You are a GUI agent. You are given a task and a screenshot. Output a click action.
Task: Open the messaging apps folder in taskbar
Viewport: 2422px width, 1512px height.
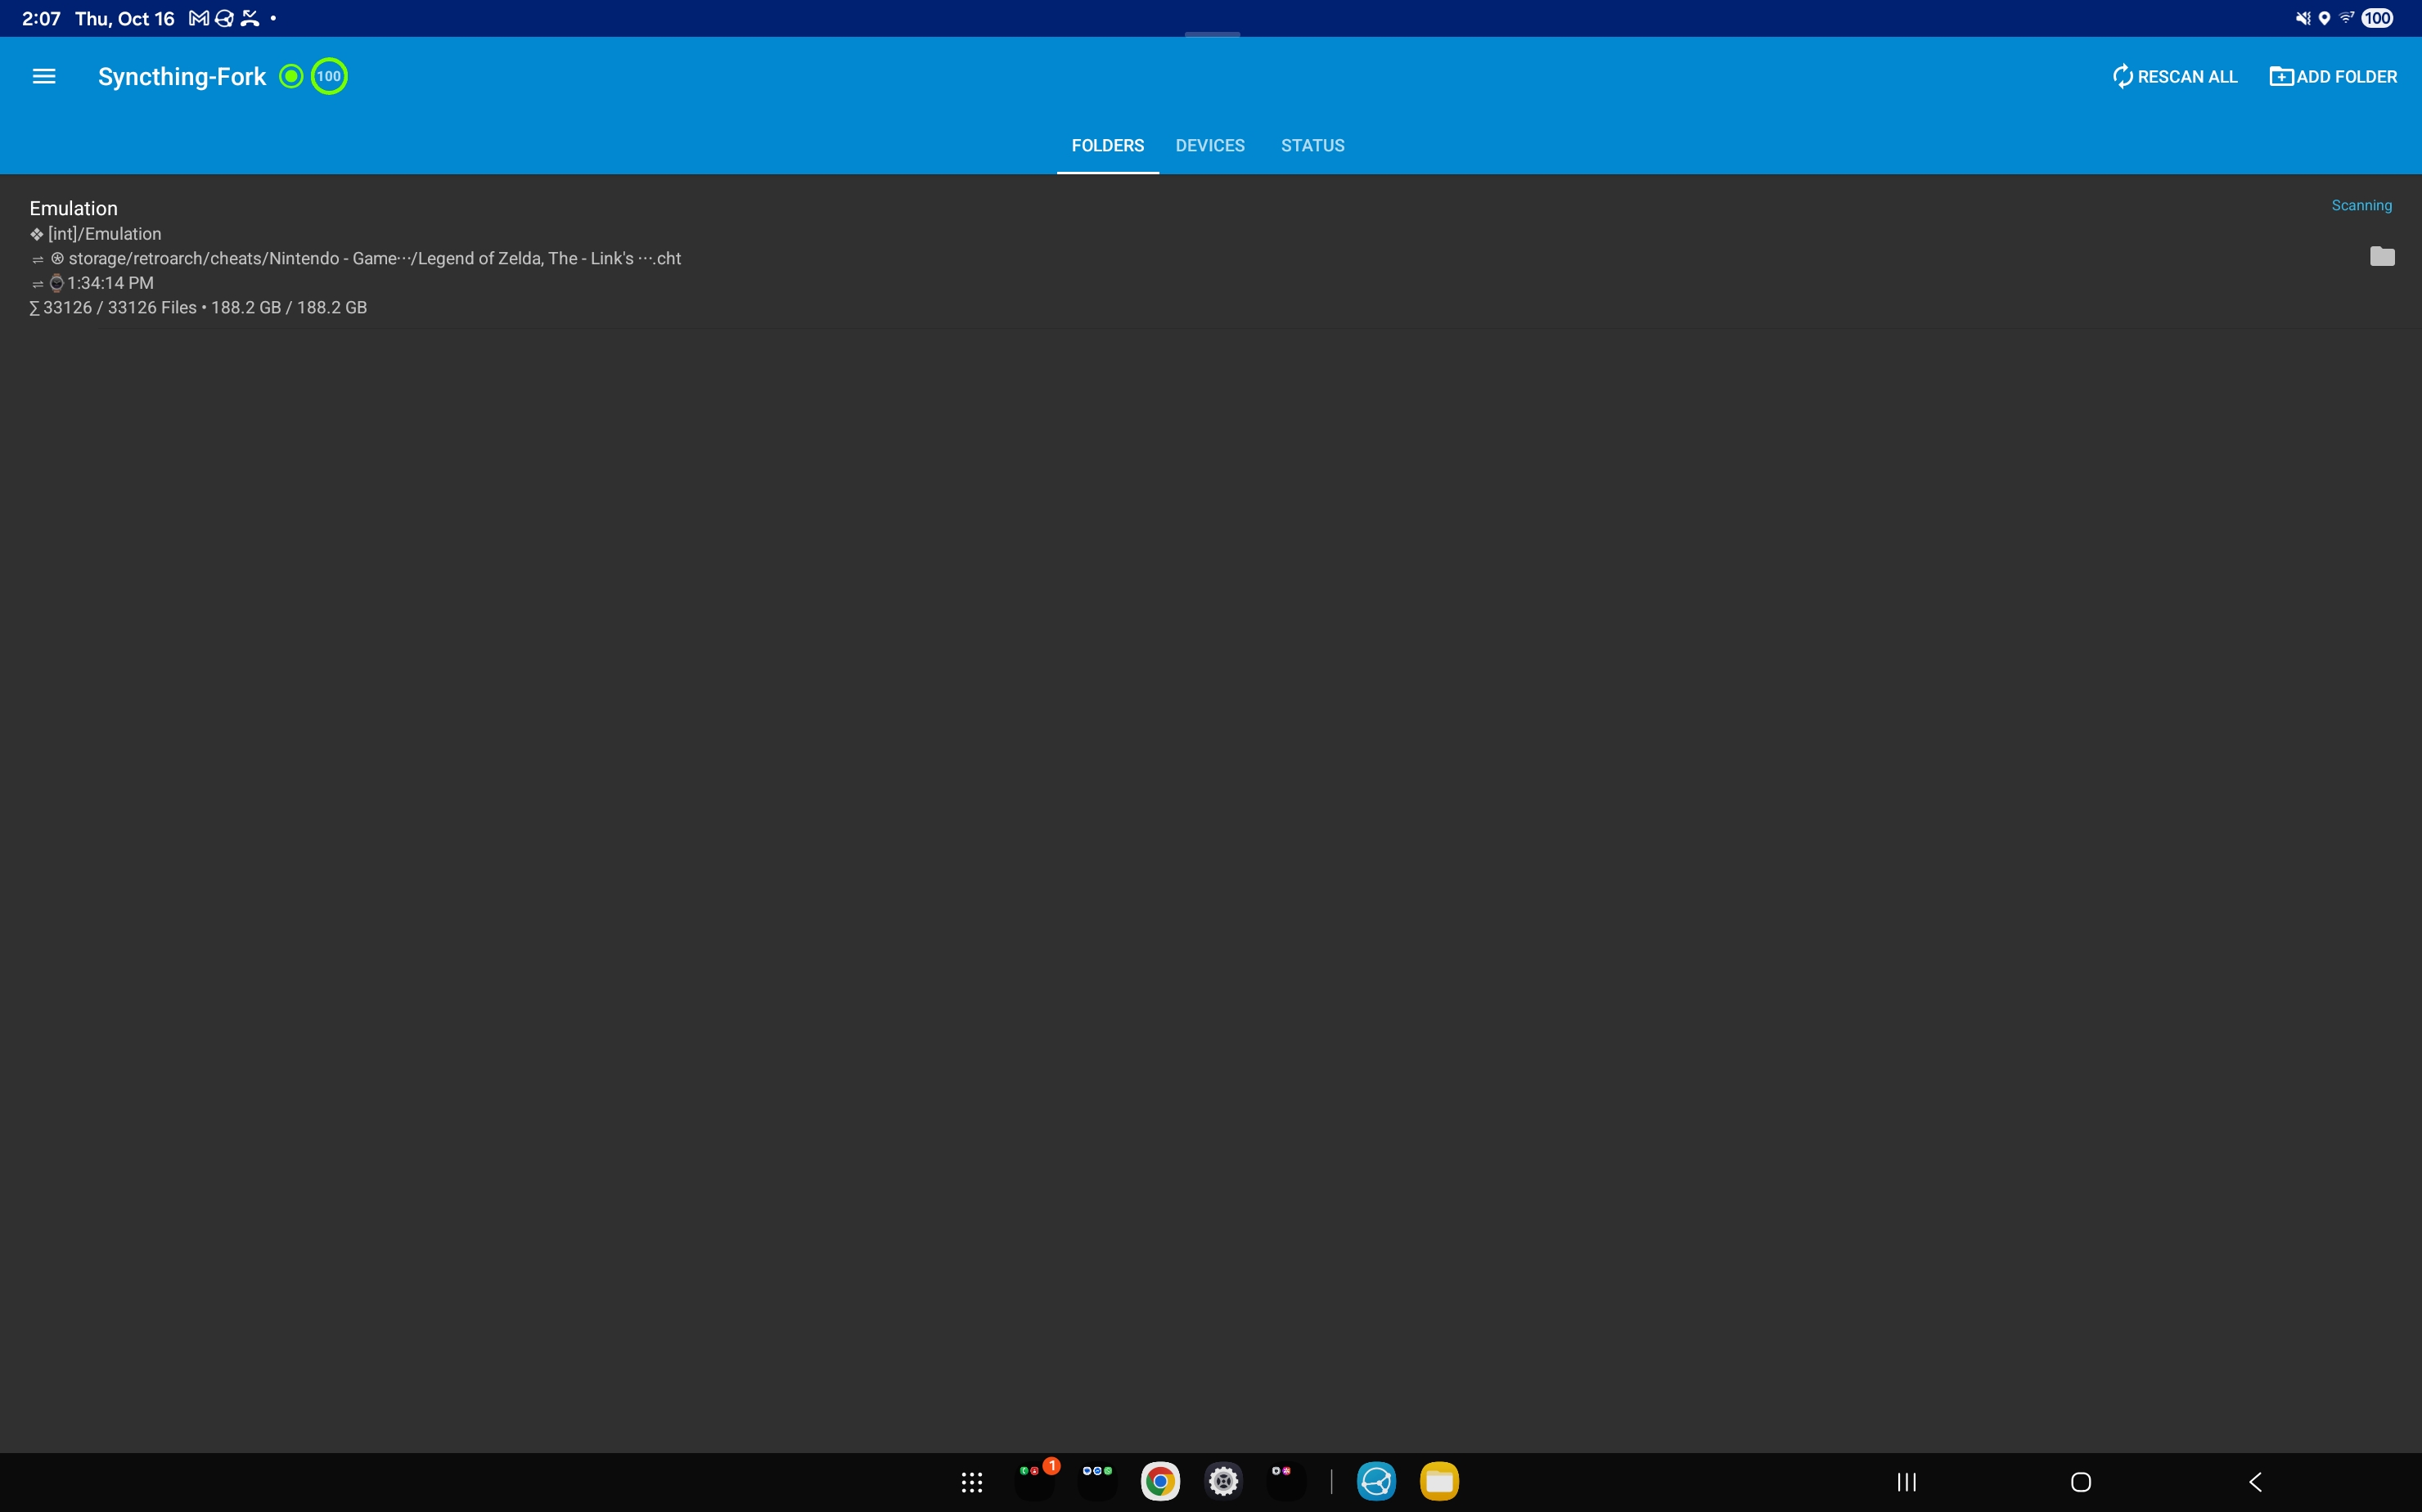click(1097, 1482)
